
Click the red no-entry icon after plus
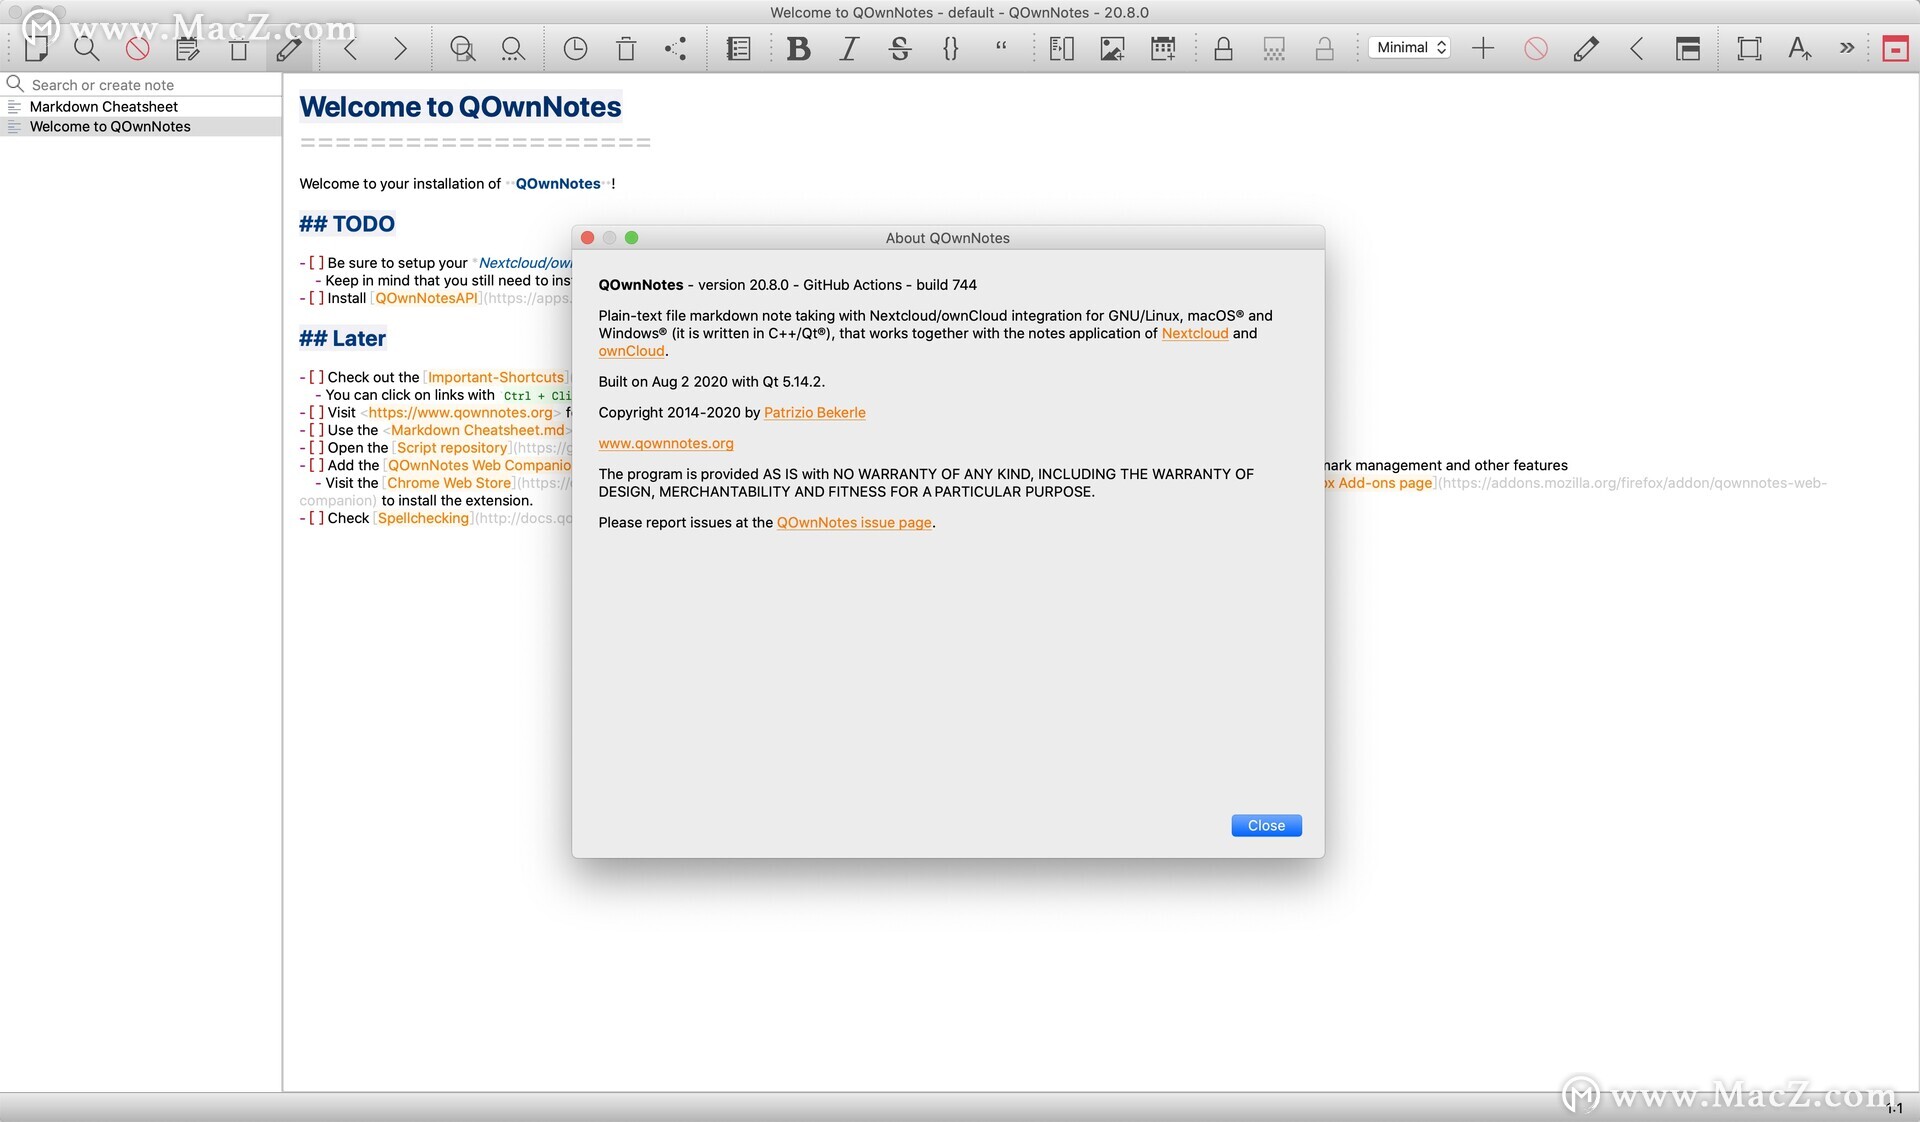click(1536, 48)
